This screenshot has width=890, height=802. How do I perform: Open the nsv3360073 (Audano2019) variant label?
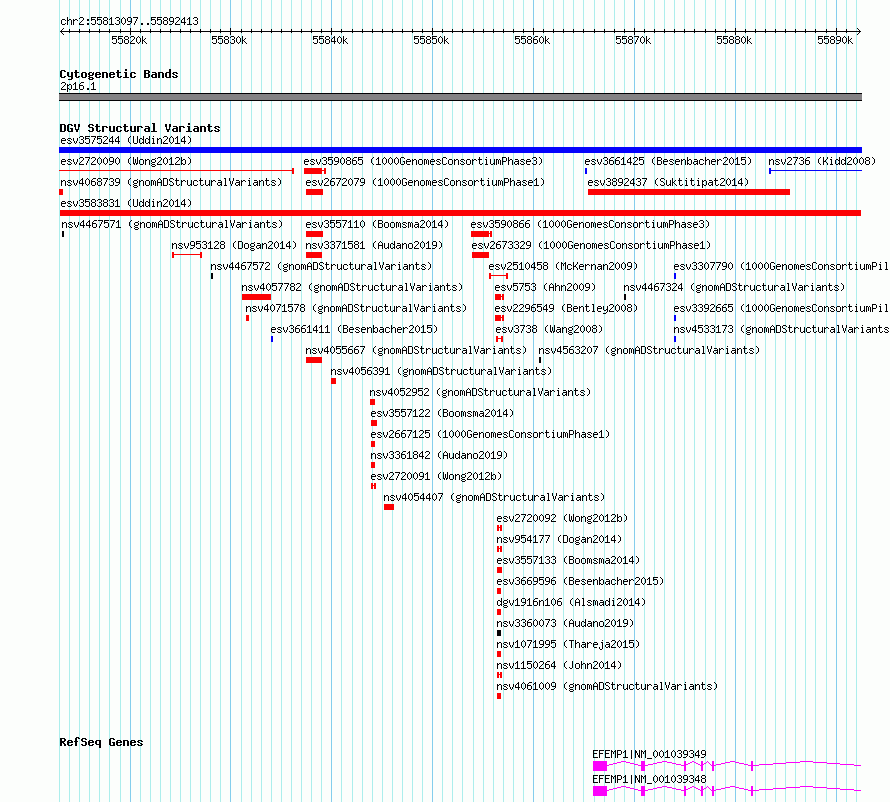tap(565, 623)
